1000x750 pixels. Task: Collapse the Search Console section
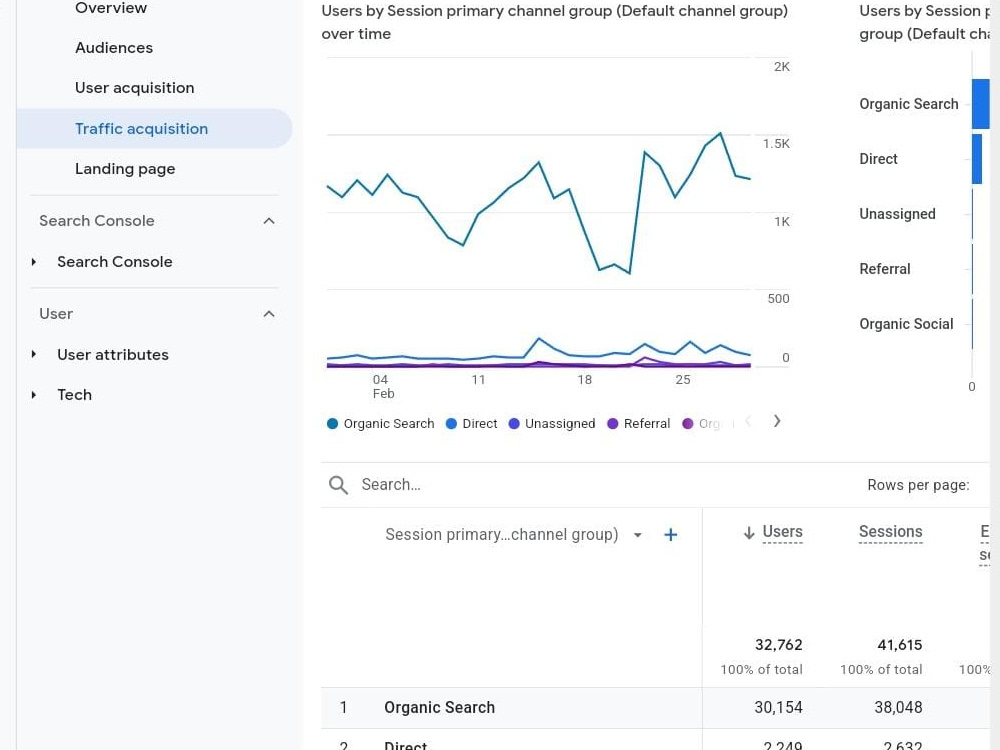coord(269,221)
